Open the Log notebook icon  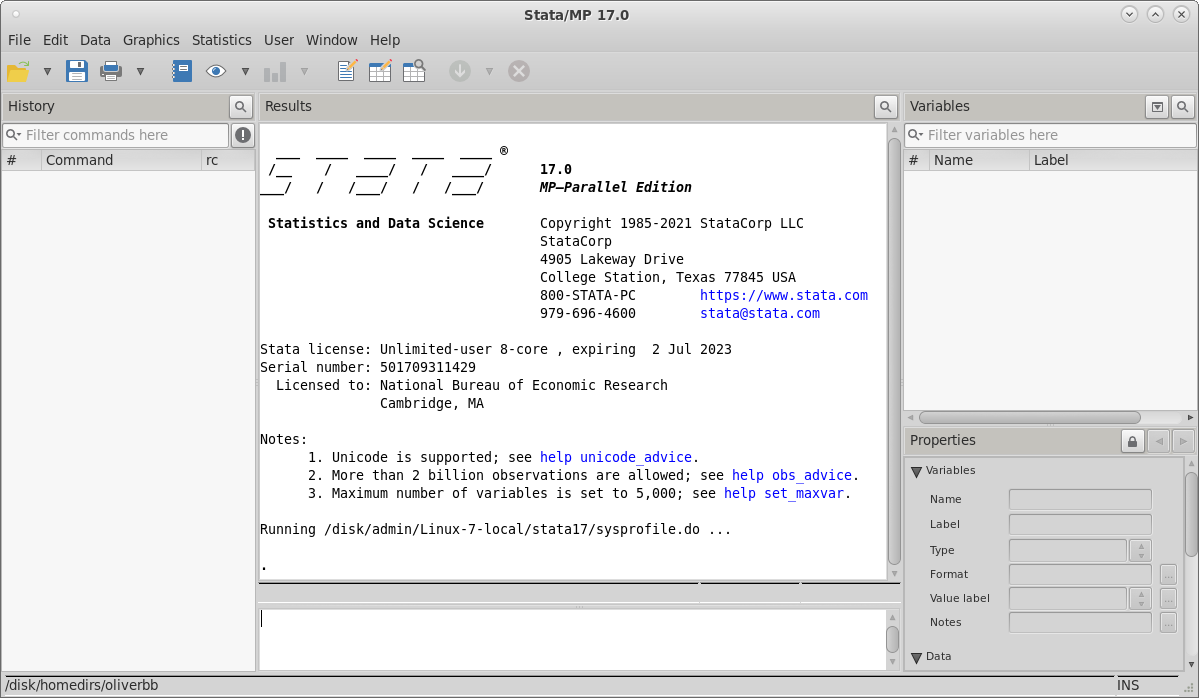pos(181,71)
